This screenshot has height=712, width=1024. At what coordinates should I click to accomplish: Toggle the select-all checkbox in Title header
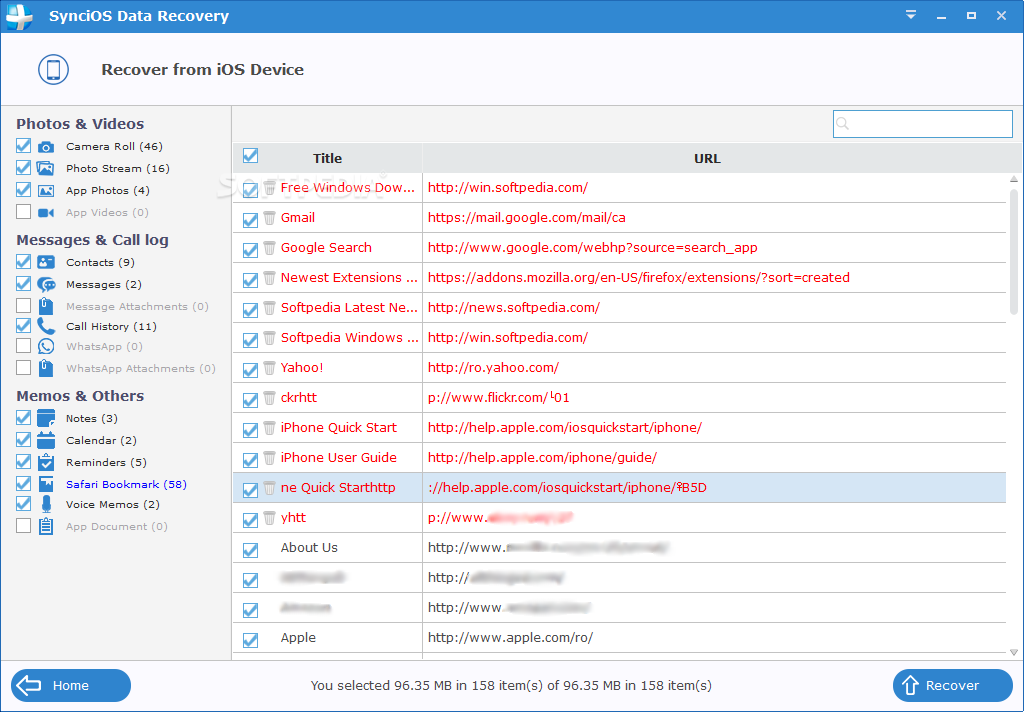tap(250, 156)
